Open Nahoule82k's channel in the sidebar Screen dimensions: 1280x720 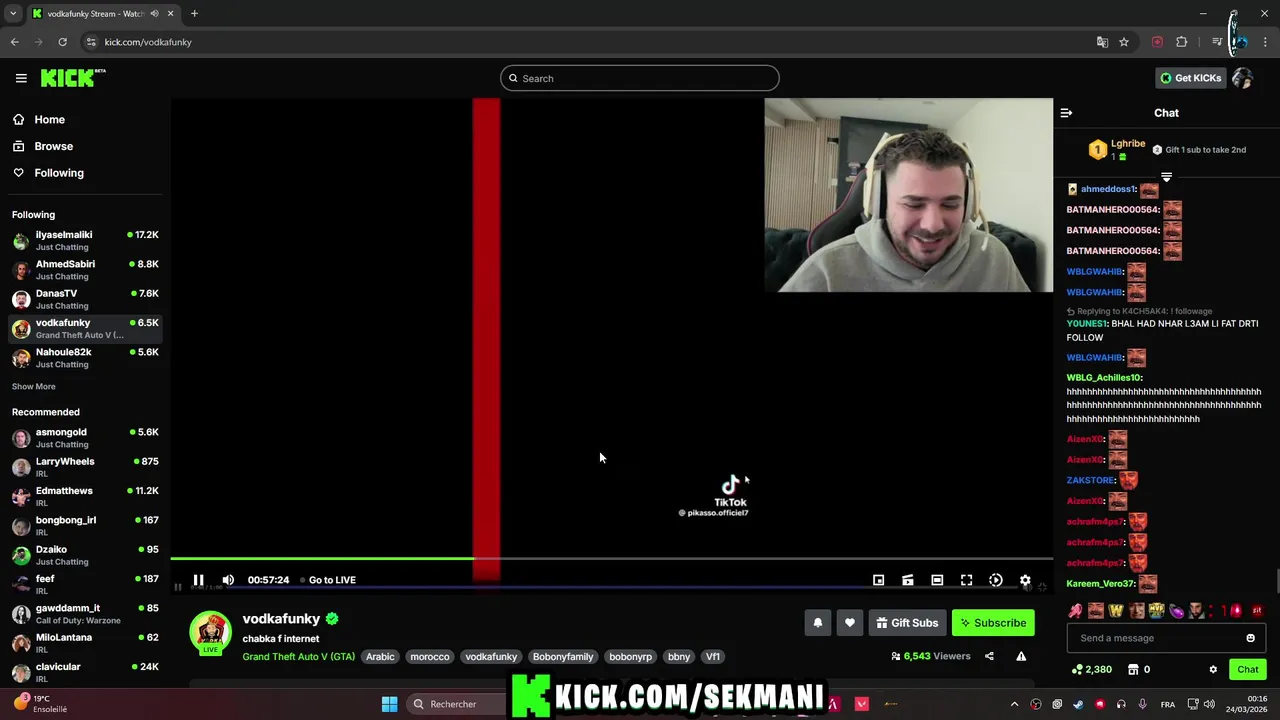click(x=85, y=358)
